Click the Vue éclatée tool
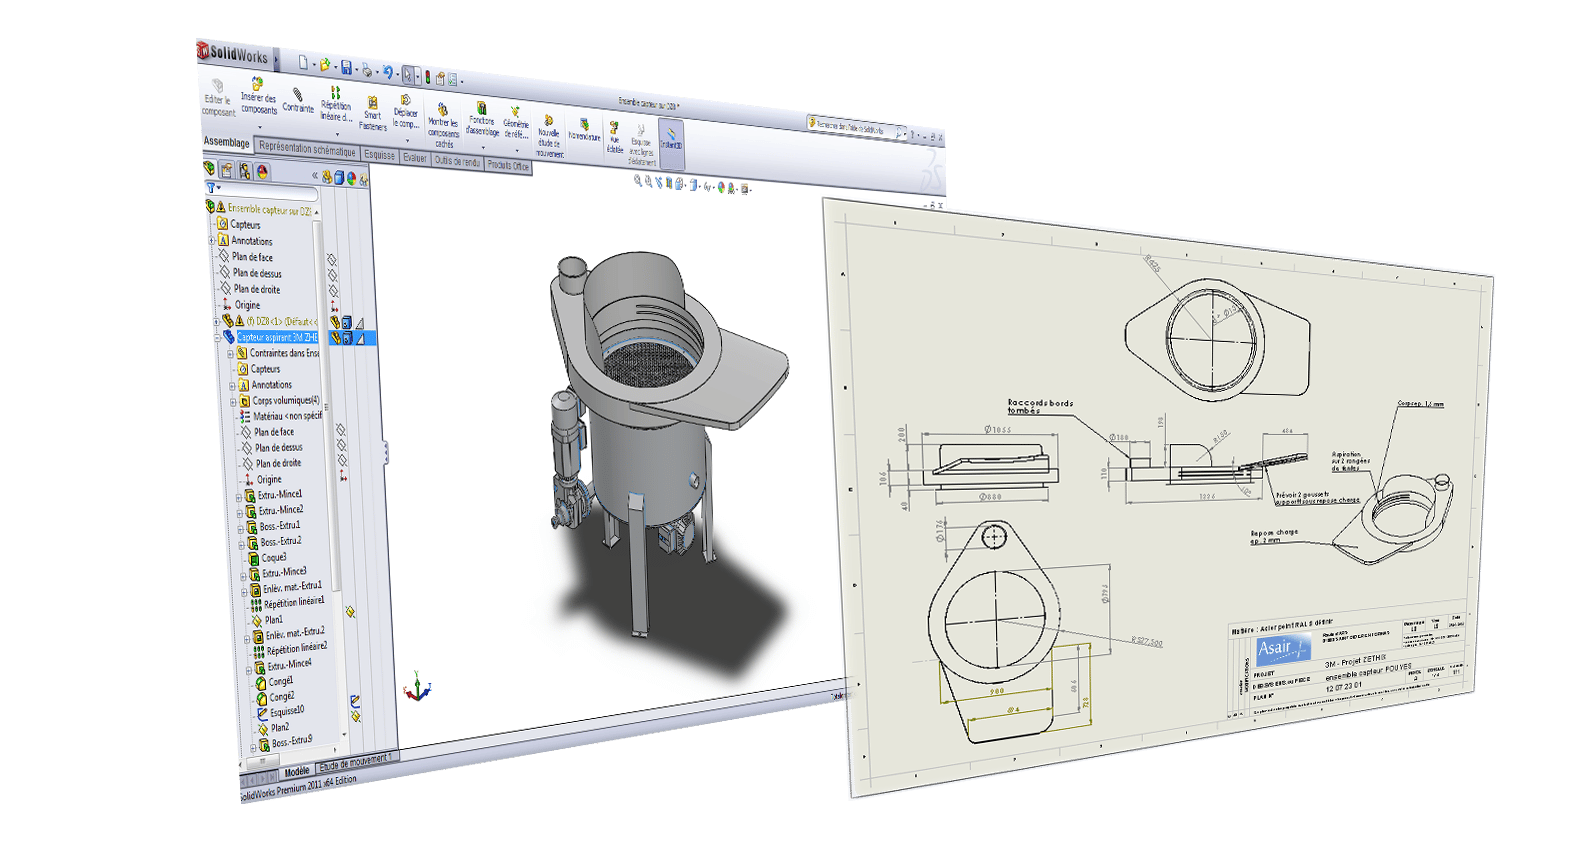 (x=615, y=138)
